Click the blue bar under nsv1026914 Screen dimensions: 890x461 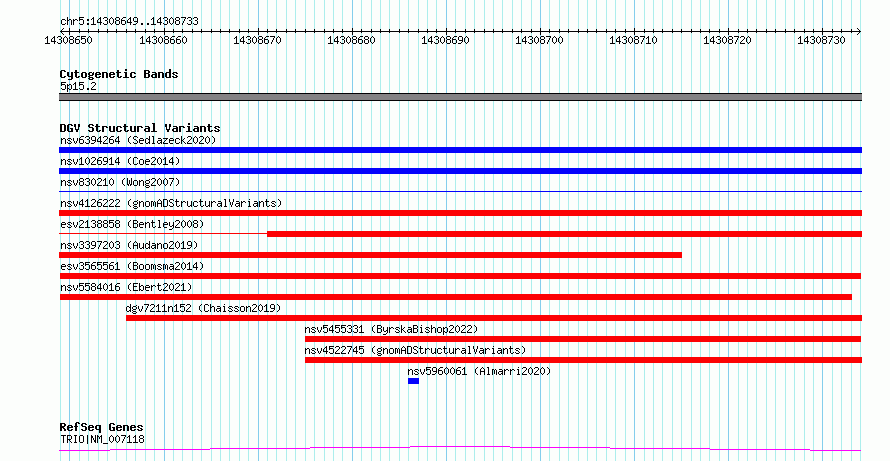point(460,171)
